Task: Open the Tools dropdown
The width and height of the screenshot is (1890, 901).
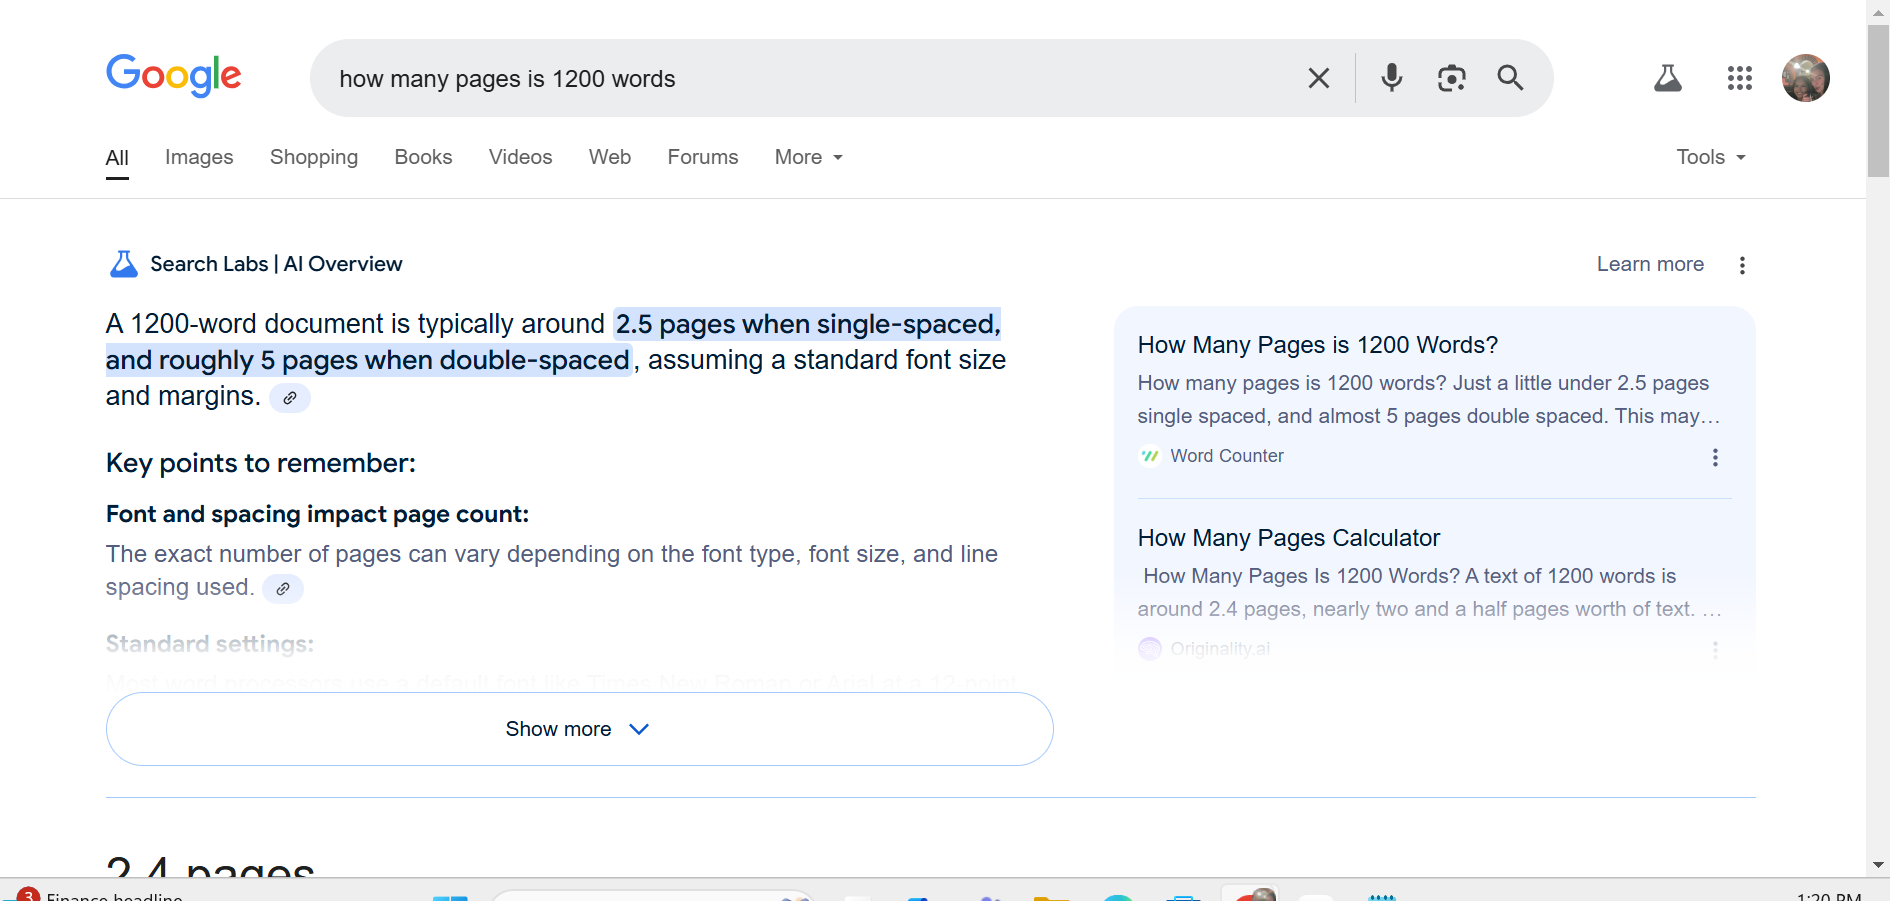Action: (x=1711, y=157)
